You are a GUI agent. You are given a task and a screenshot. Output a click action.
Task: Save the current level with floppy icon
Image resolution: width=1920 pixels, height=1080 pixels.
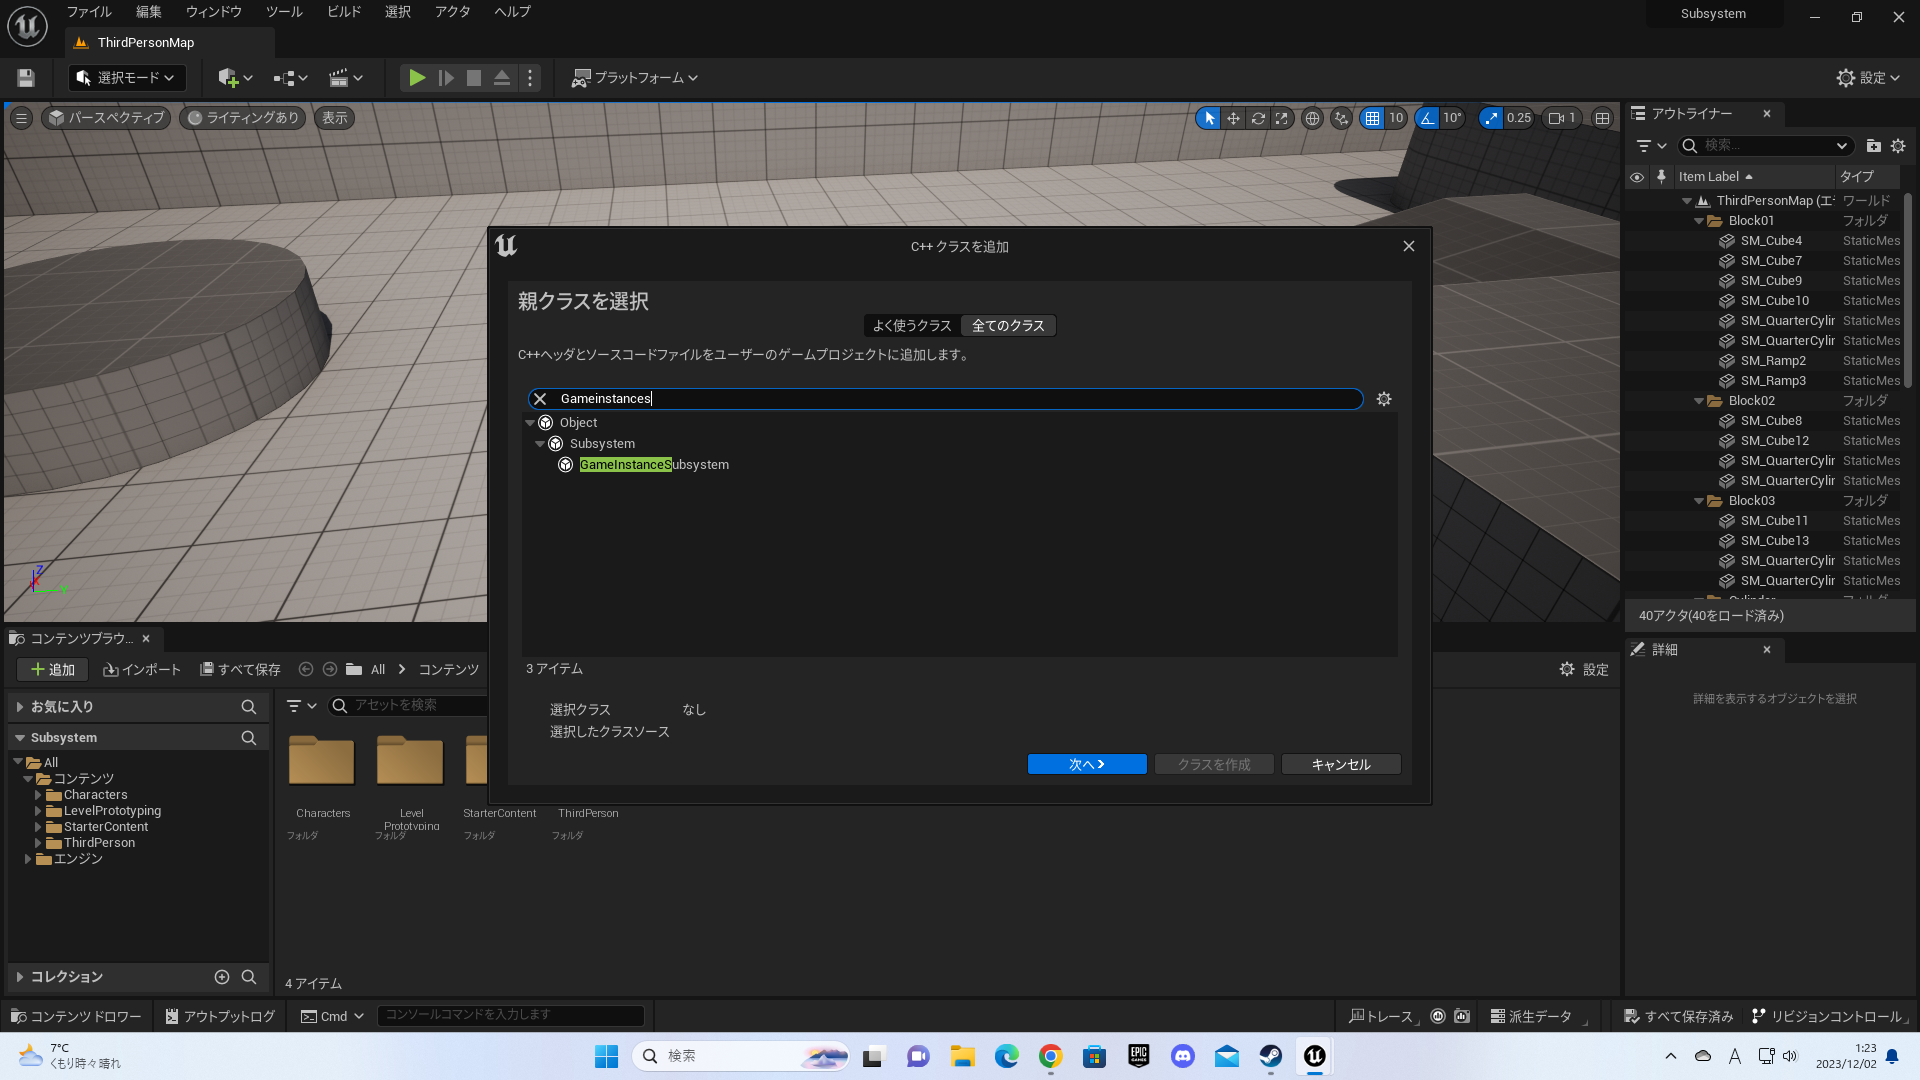[x=26, y=78]
